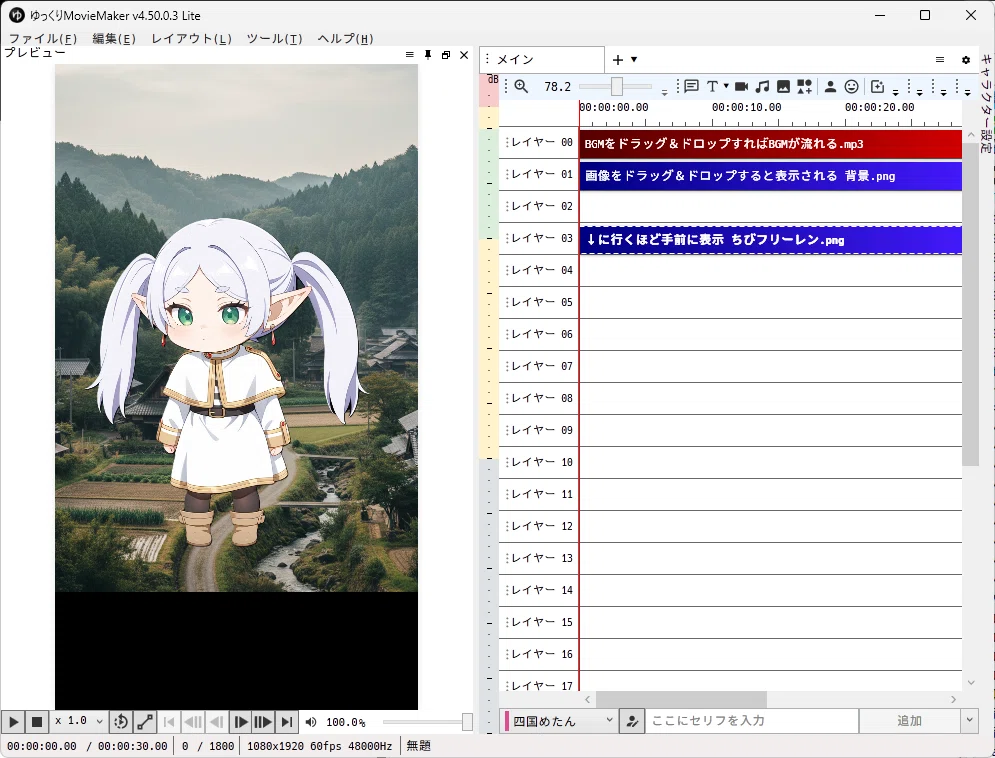995x758 pixels.
Task: Expand the overflow arrow after the effect icon
Action: [x=895, y=92]
